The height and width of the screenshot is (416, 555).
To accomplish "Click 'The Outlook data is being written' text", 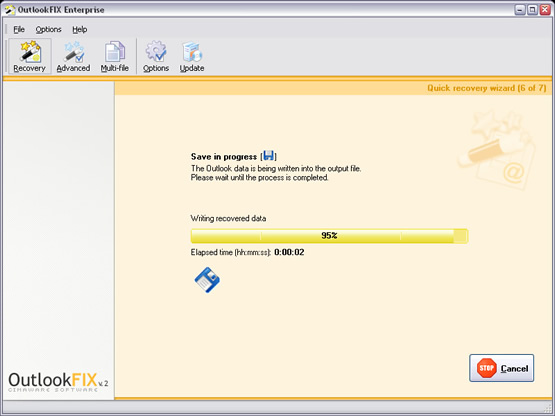I will point(276,169).
